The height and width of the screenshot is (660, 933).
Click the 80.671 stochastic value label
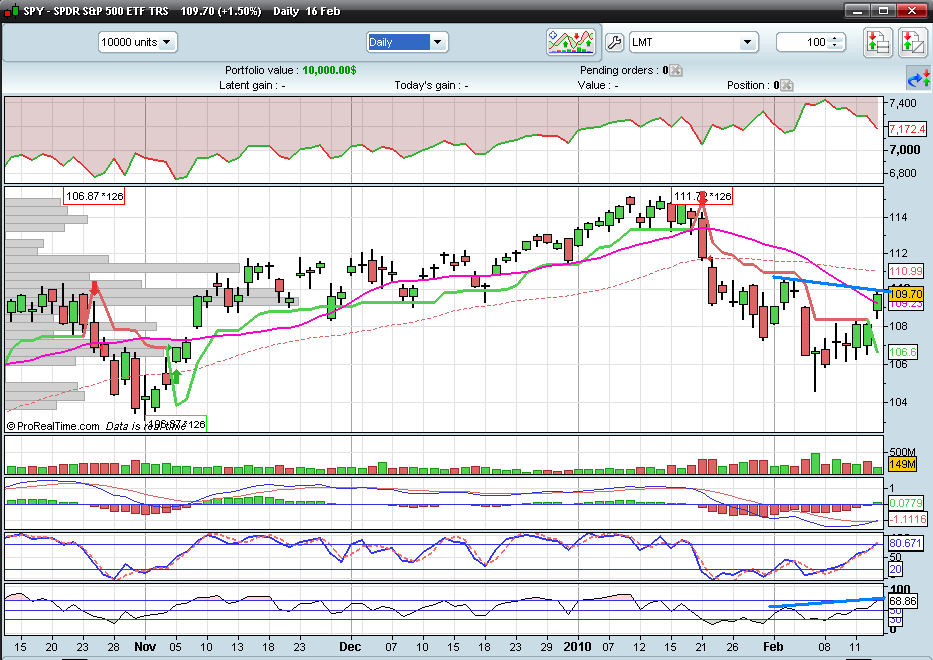coord(905,543)
